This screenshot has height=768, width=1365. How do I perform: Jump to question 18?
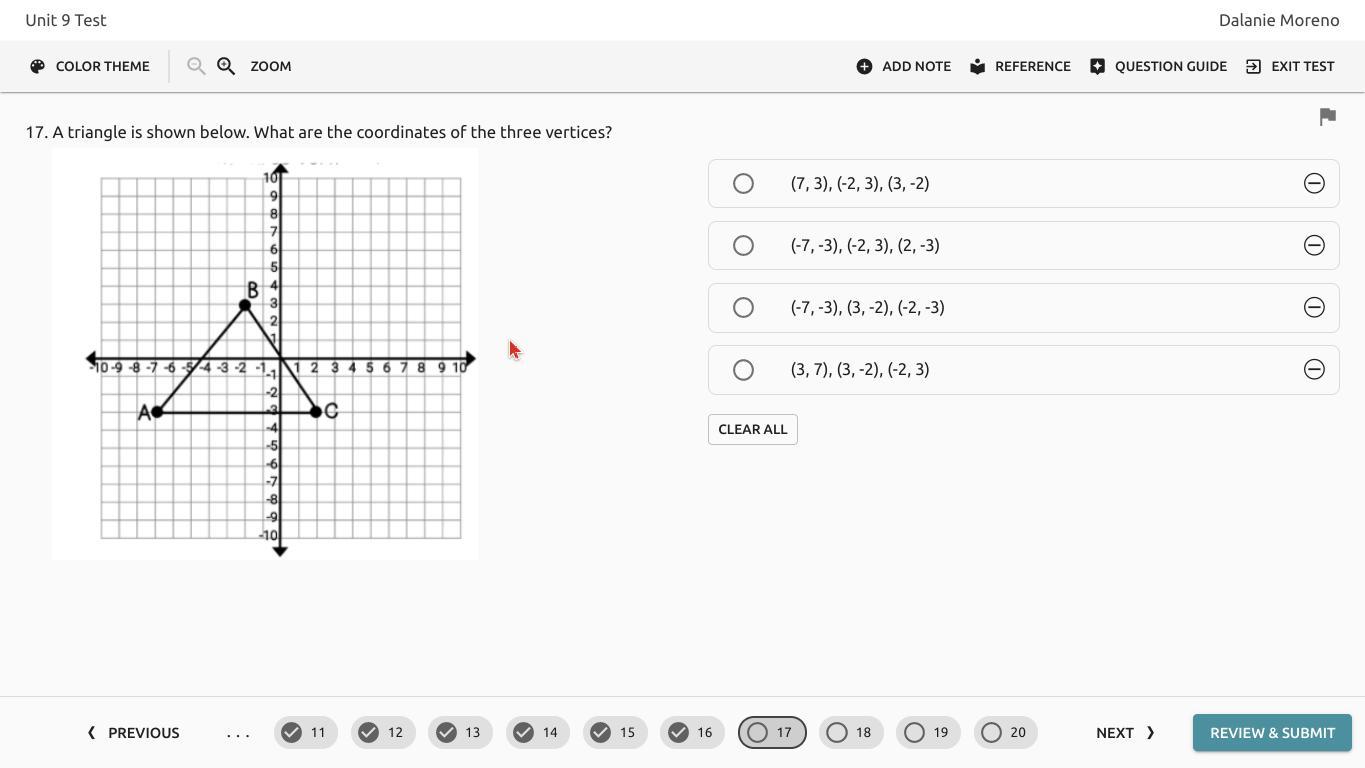[x=851, y=733]
